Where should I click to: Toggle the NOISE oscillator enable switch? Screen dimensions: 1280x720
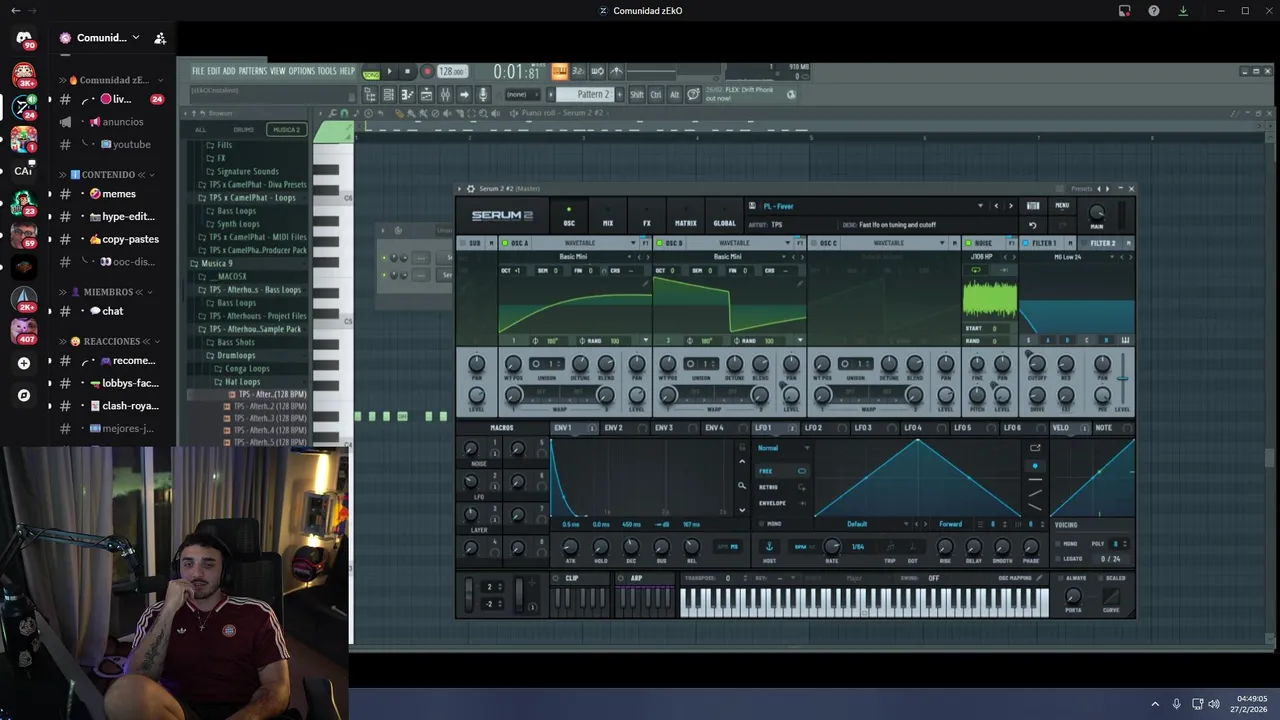[968, 243]
